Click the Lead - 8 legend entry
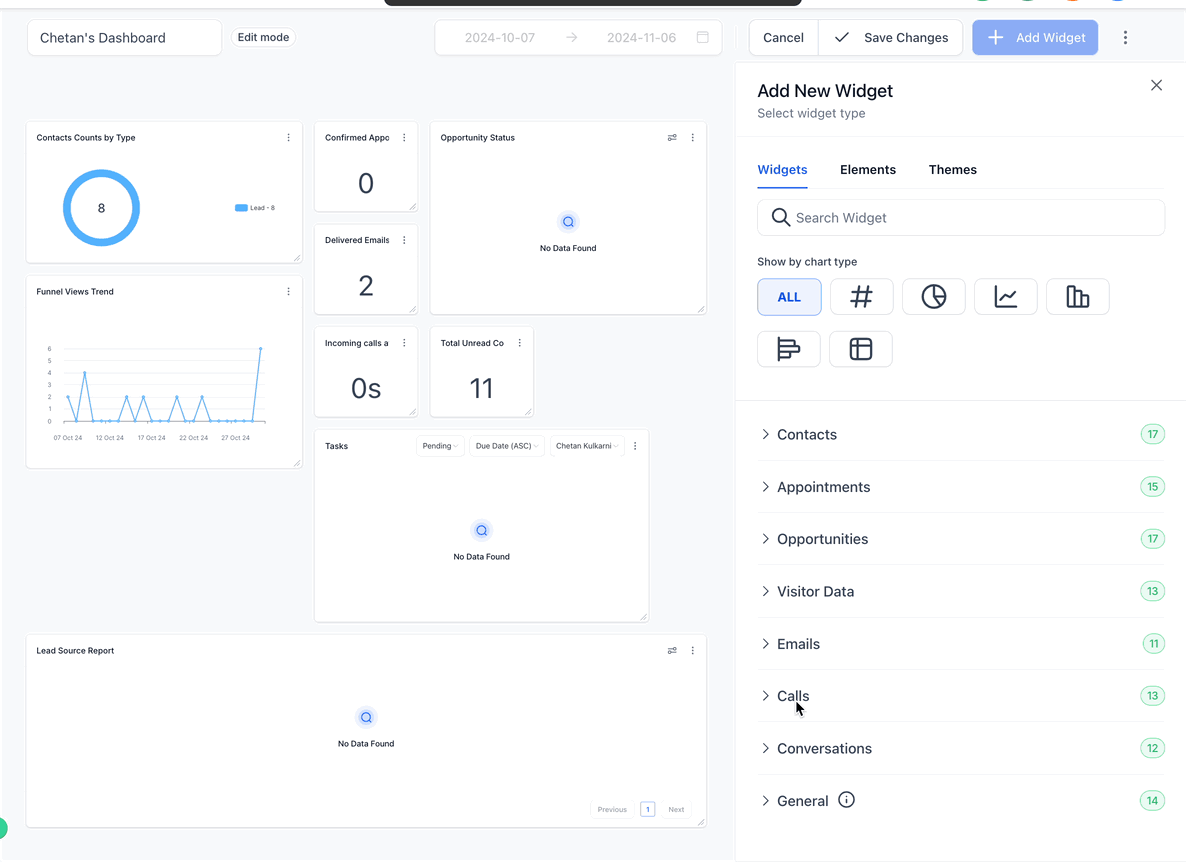This screenshot has height=862, width=1186. (x=255, y=208)
